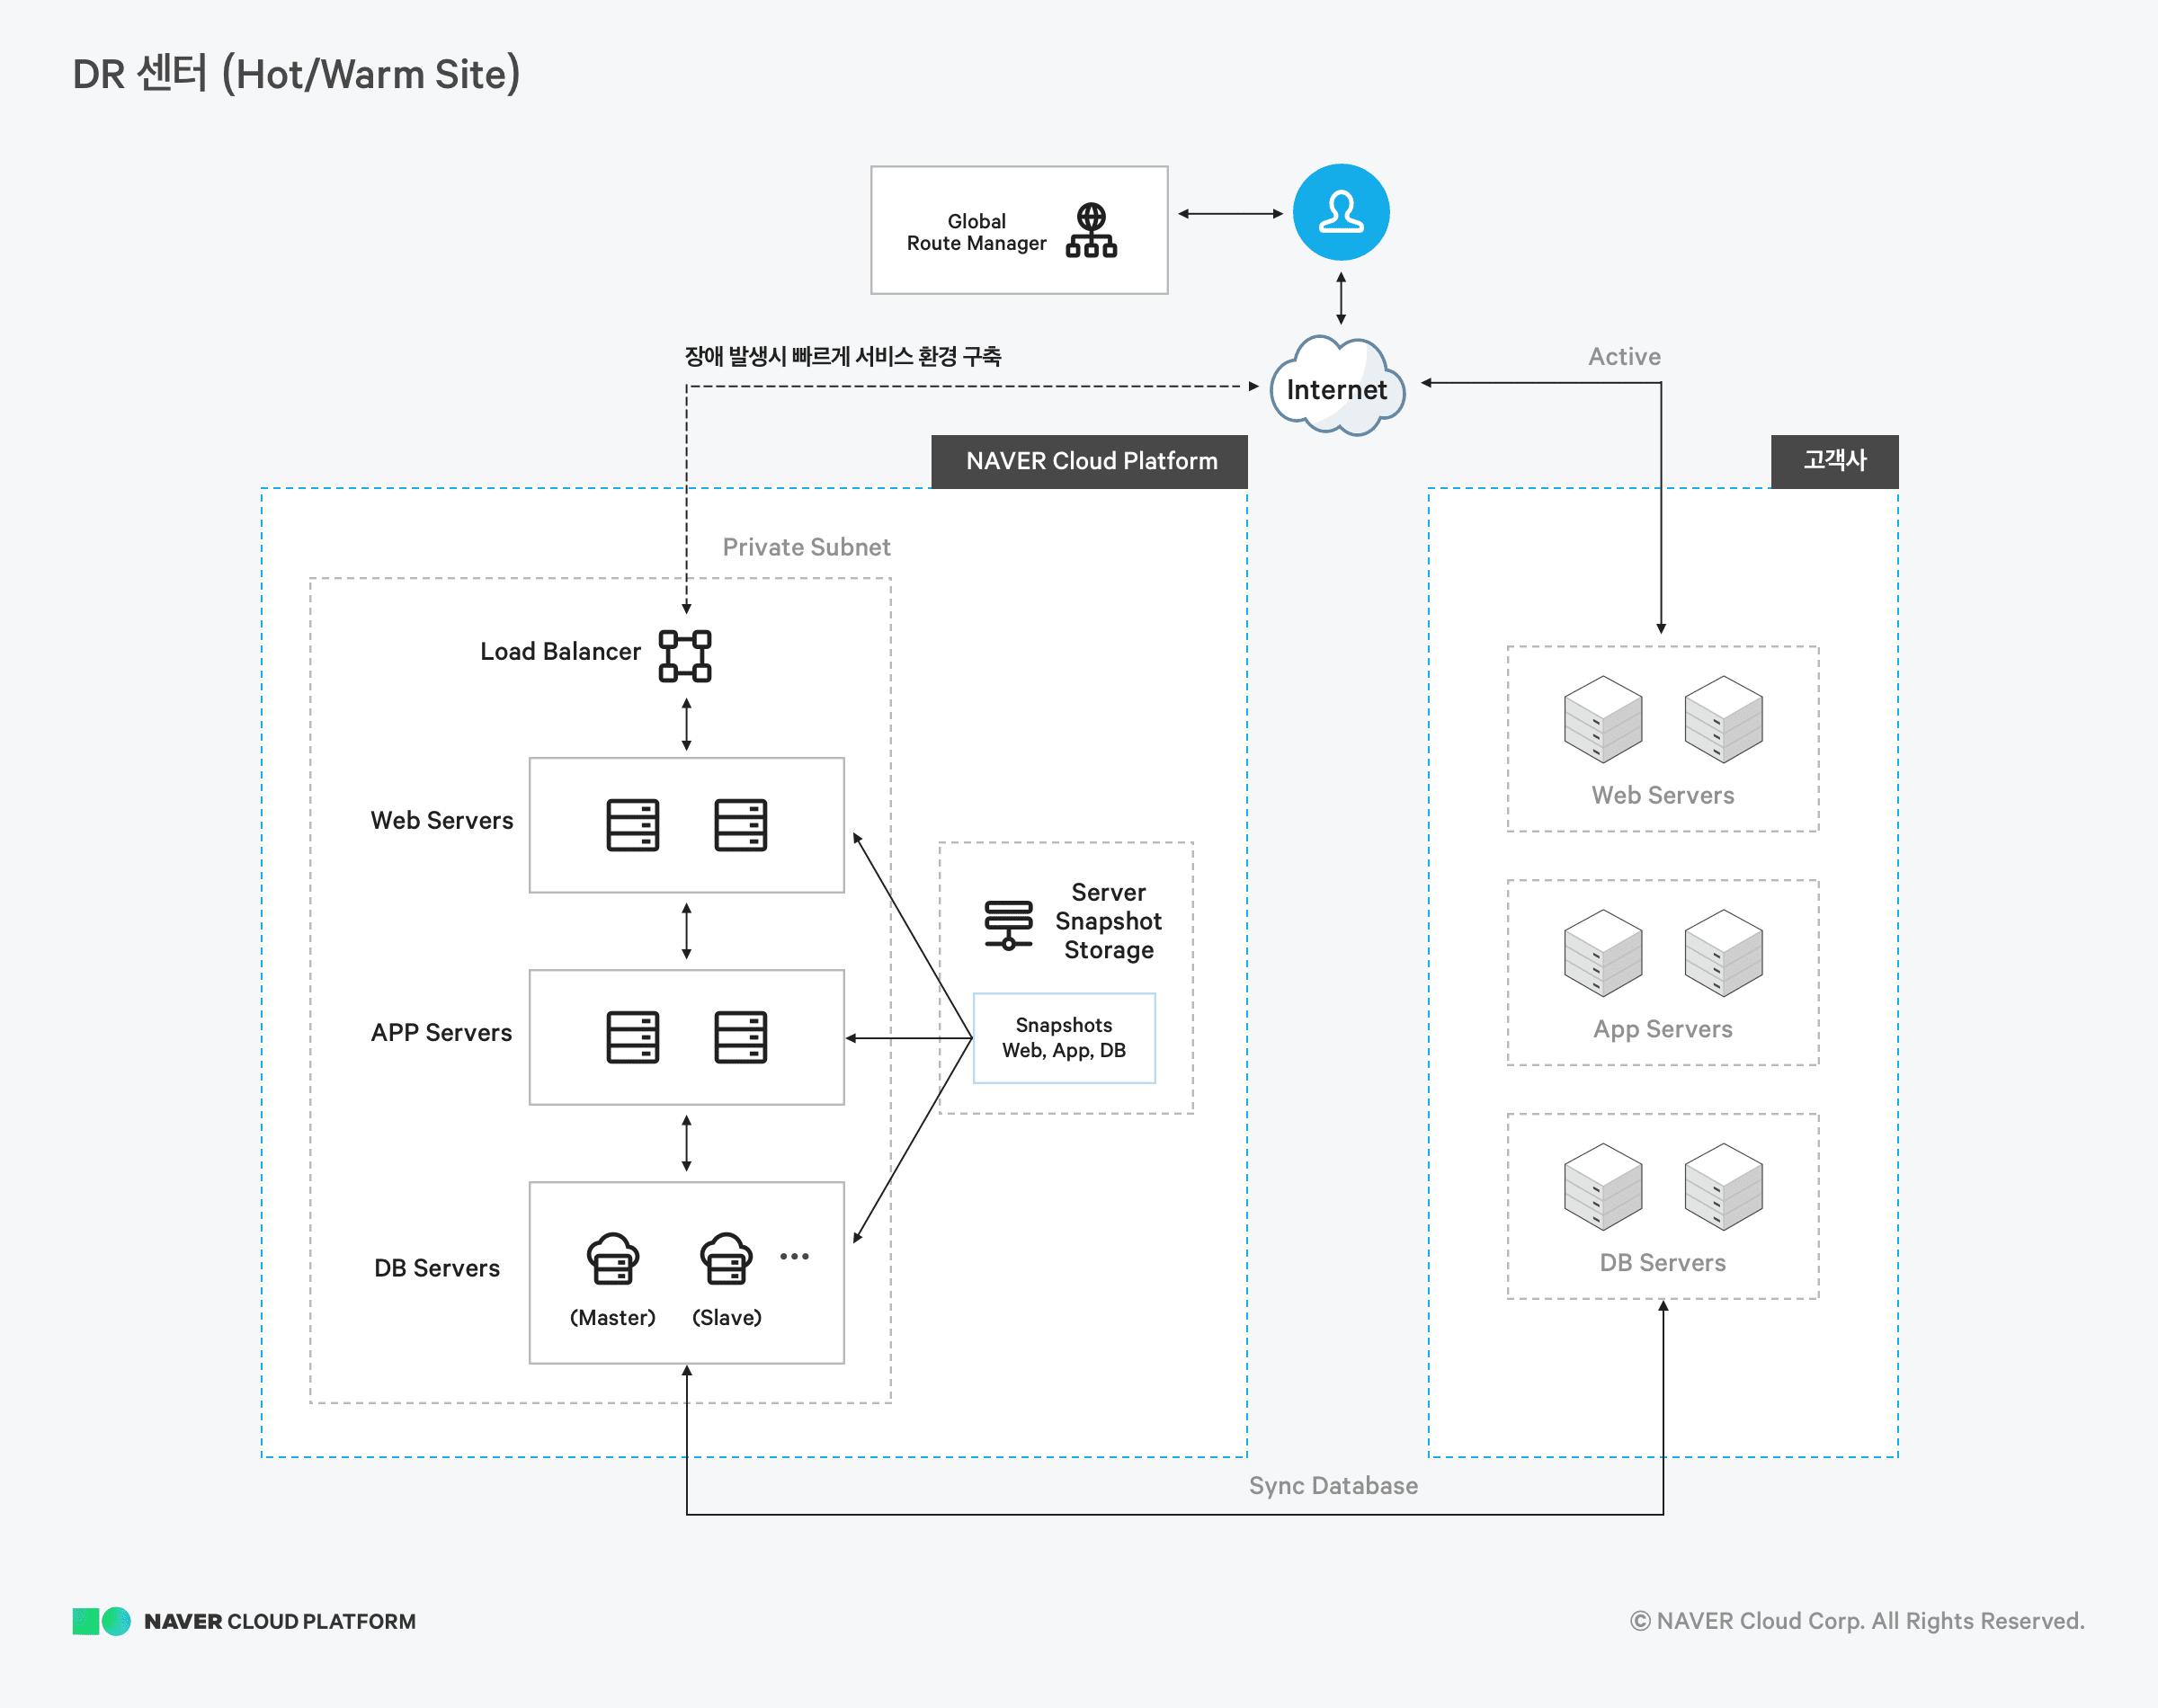Click the customer's right App Servers cube icon
The width and height of the screenshot is (2158, 1708).
tap(1723, 953)
